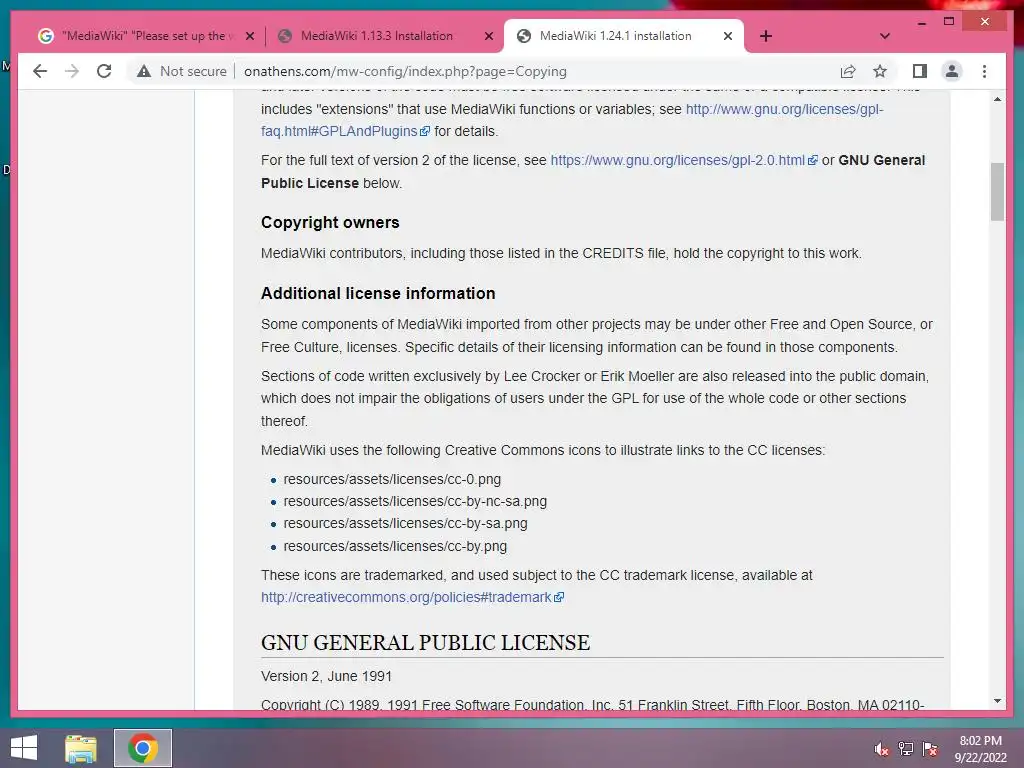This screenshot has height=768, width=1024.
Task: Click the forward navigation arrow
Action: pyautogui.click(x=72, y=71)
